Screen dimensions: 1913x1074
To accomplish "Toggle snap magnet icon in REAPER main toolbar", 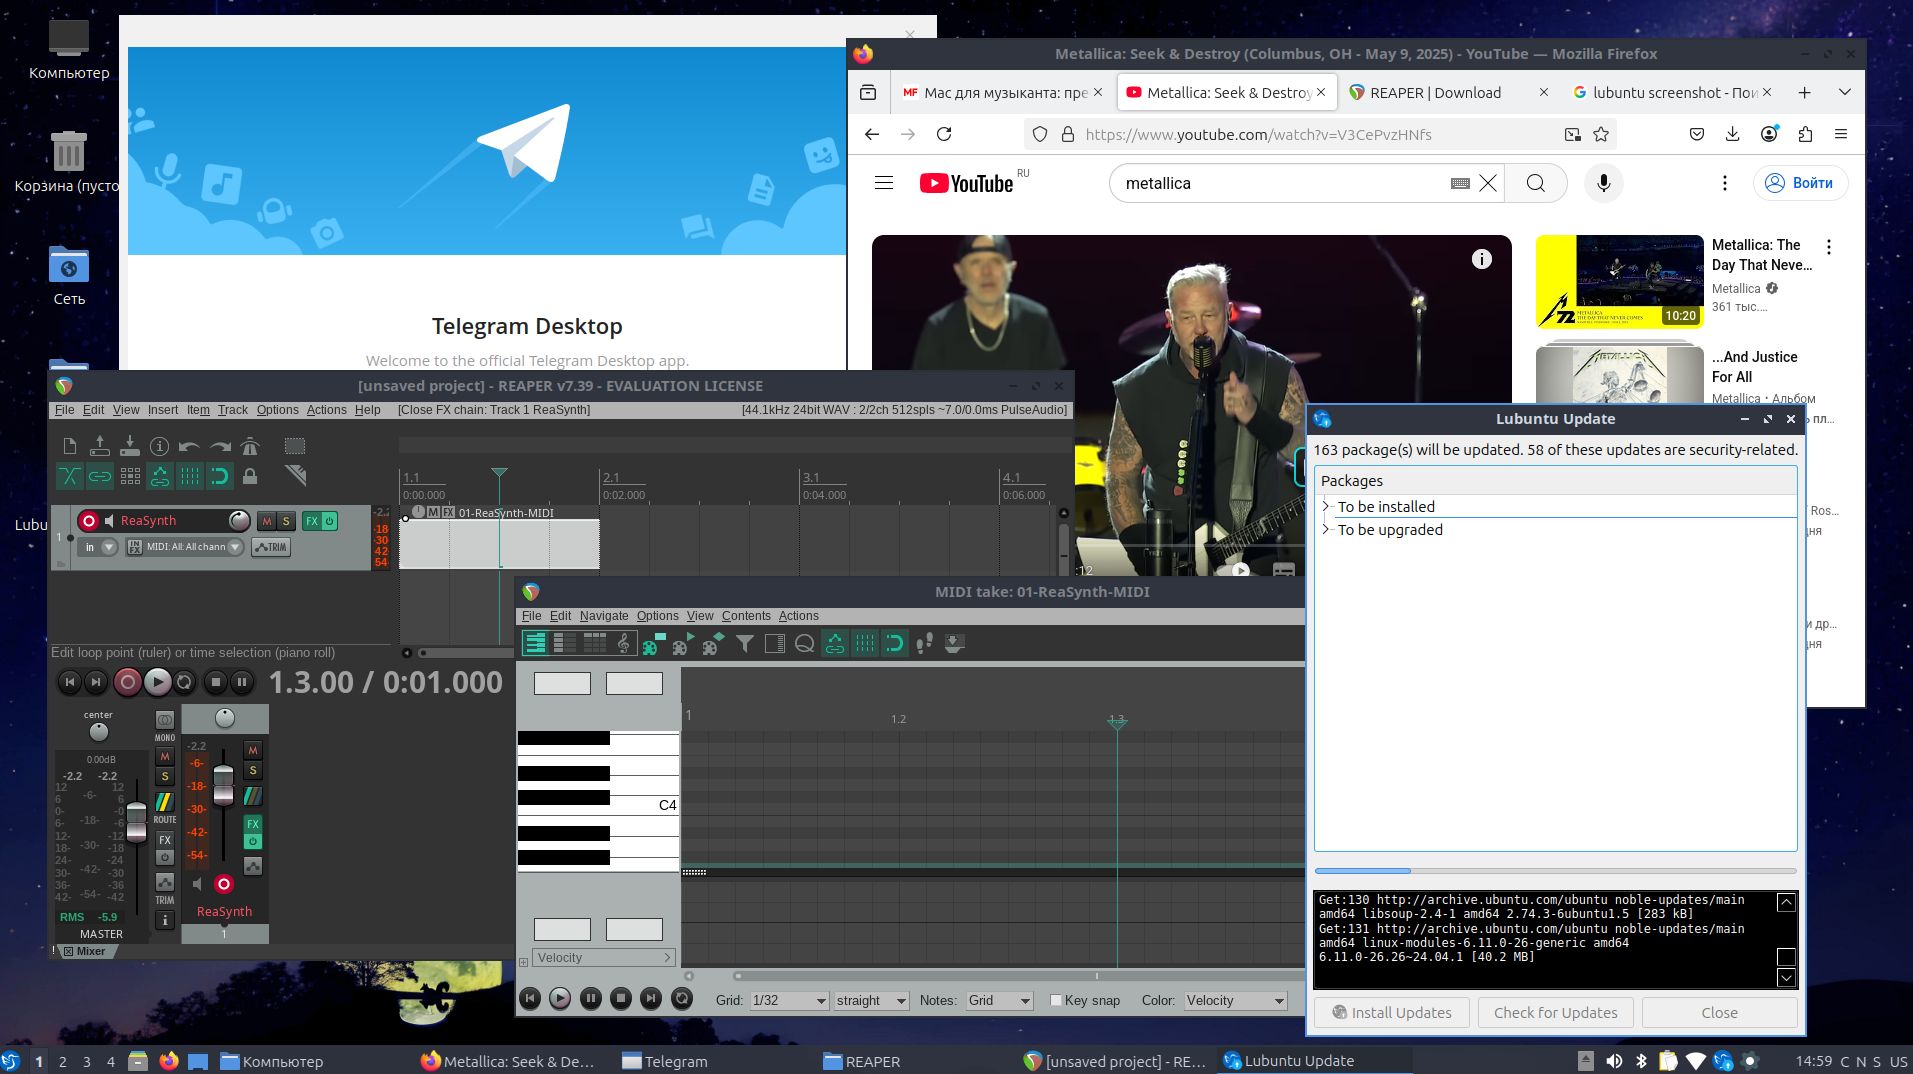I will click(x=220, y=476).
